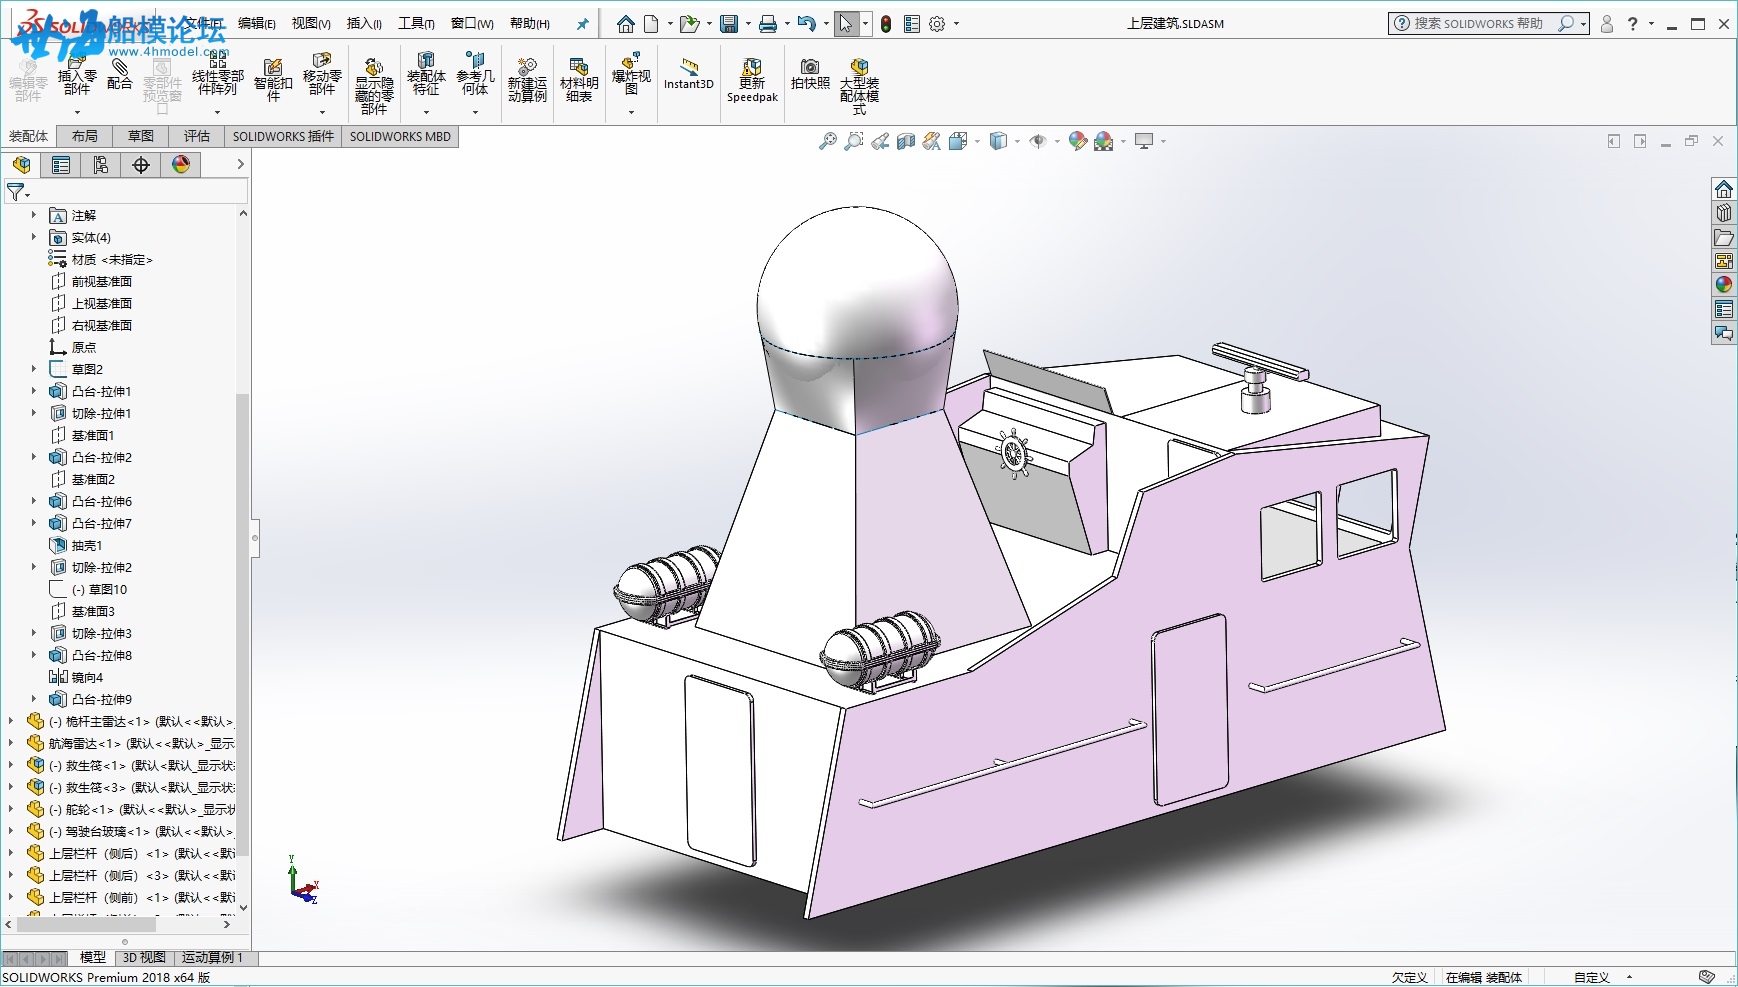Click the Zoom to Fit magnifier icon
The width and height of the screenshot is (1738, 987).
827,141
